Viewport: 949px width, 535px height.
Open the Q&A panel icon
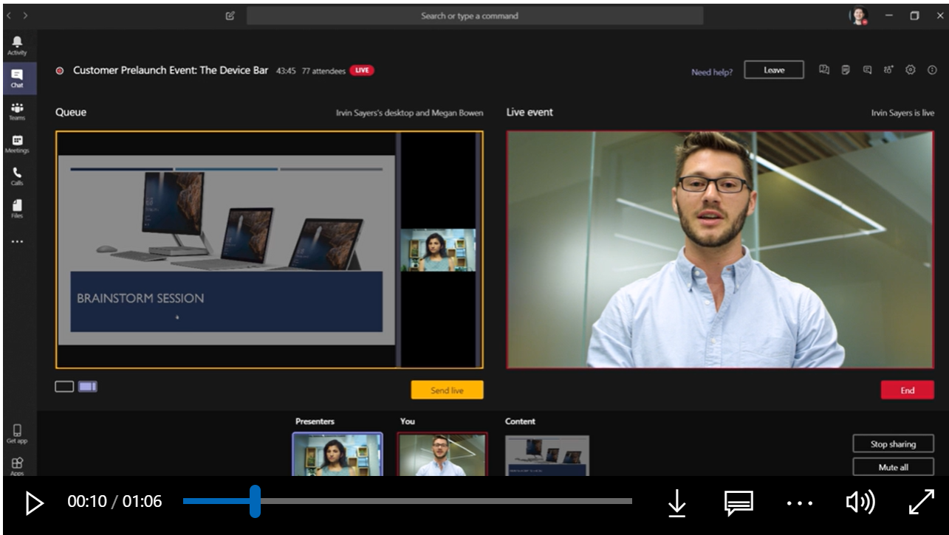[x=824, y=70]
